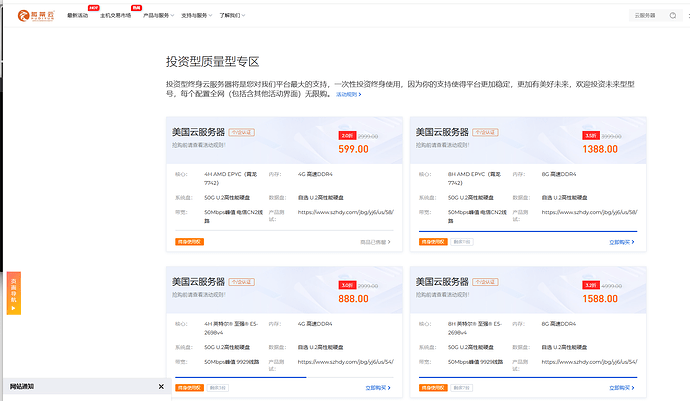Click the search magnifier icon

pyautogui.click(x=673, y=15)
